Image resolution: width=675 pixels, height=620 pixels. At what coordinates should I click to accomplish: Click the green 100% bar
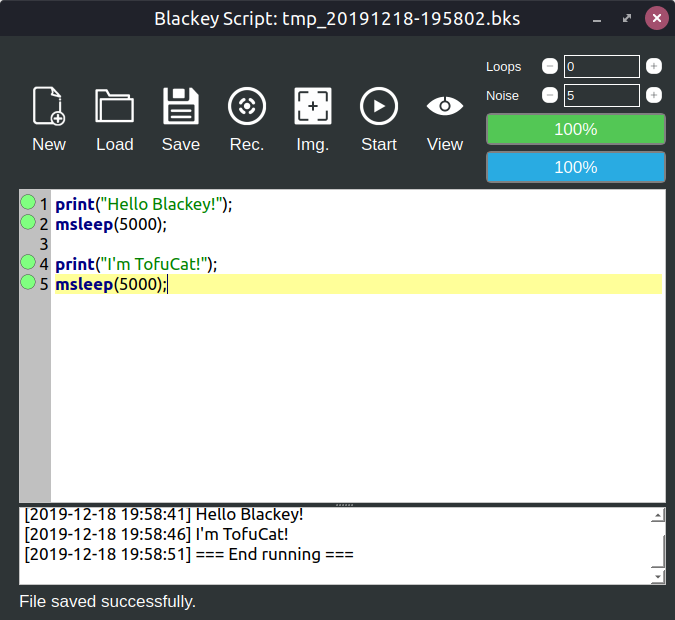click(576, 129)
